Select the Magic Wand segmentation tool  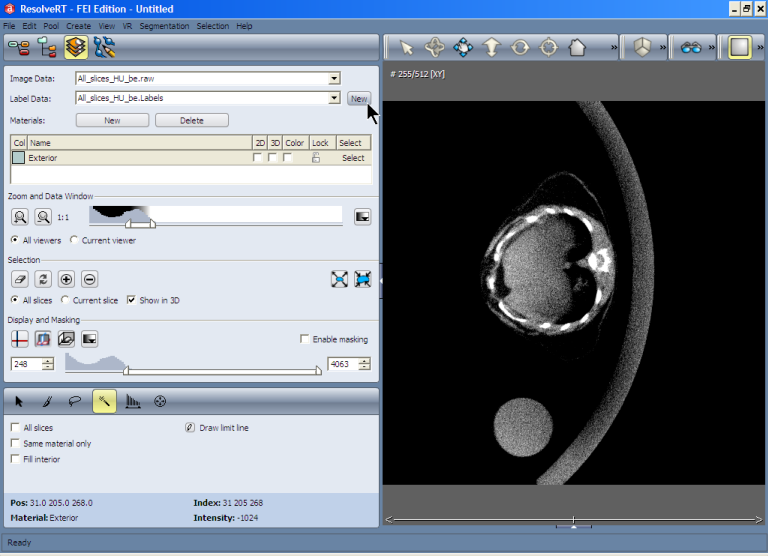tap(104, 401)
